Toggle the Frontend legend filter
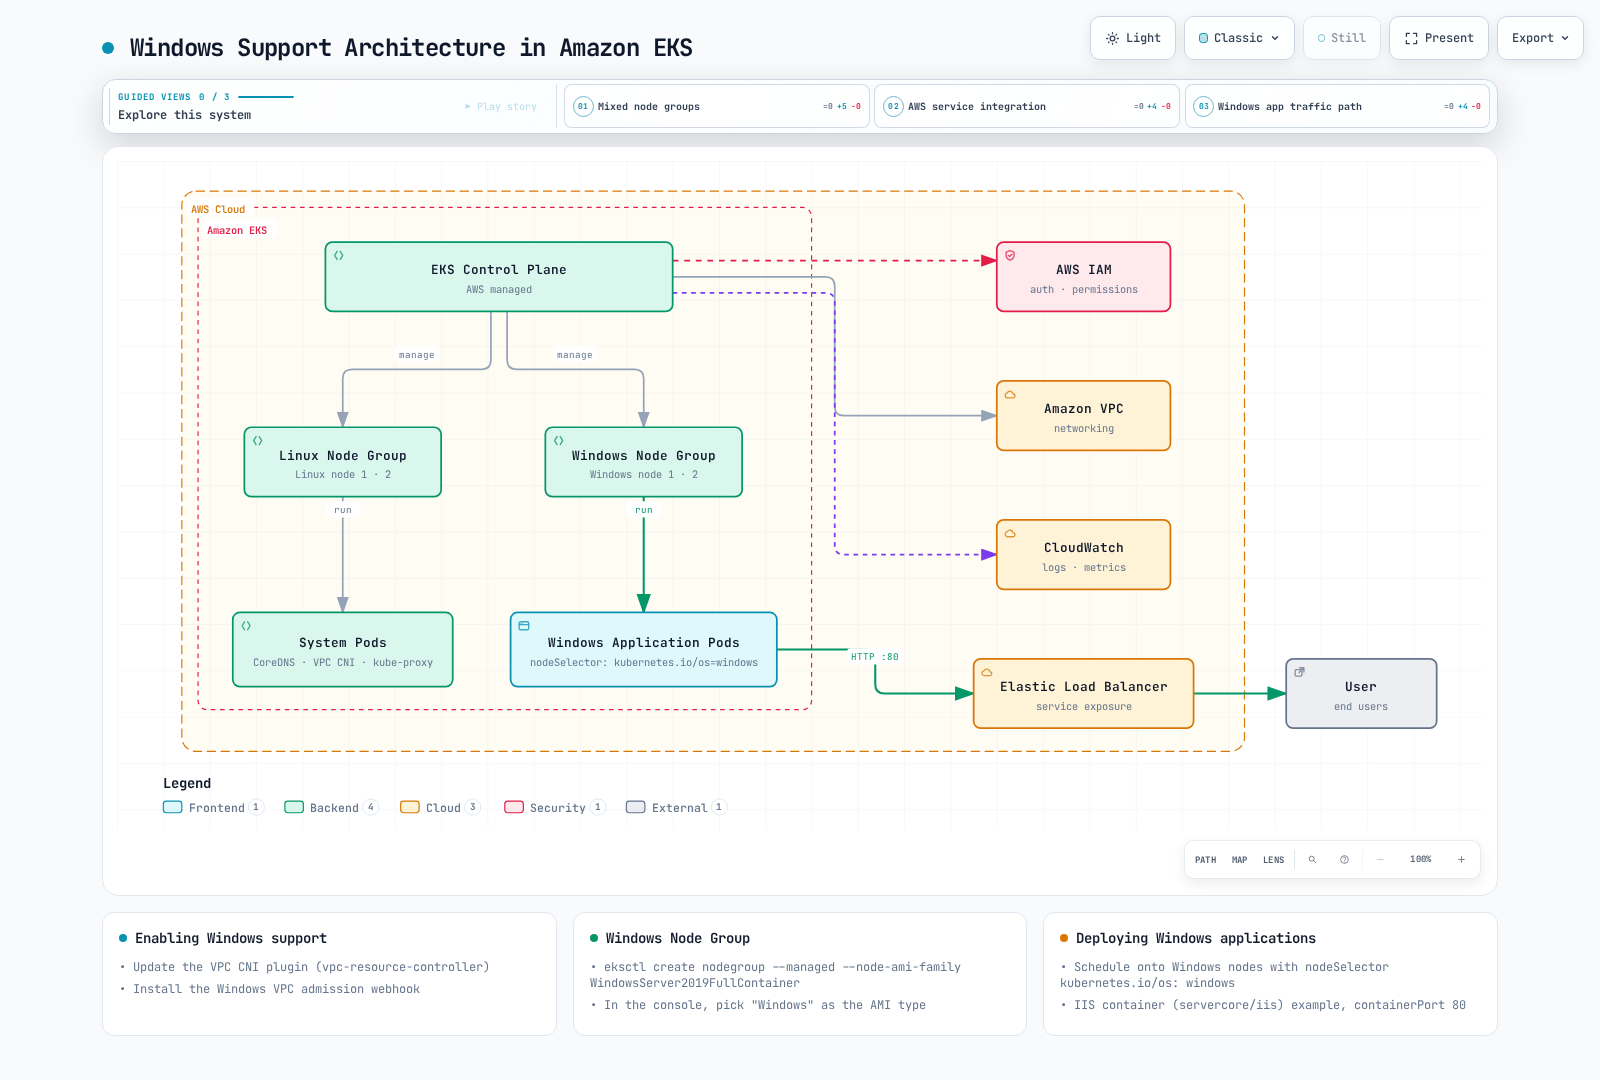This screenshot has height=1080, width=1600. [213, 808]
